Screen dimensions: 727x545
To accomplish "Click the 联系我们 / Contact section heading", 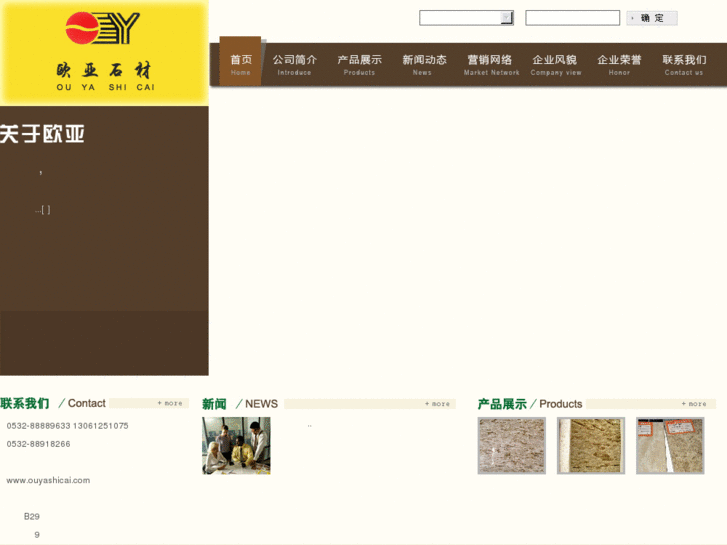I will point(53,403).
